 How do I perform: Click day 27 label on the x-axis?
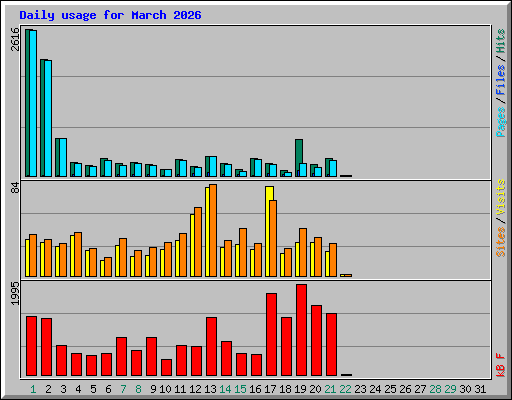tap(420, 389)
